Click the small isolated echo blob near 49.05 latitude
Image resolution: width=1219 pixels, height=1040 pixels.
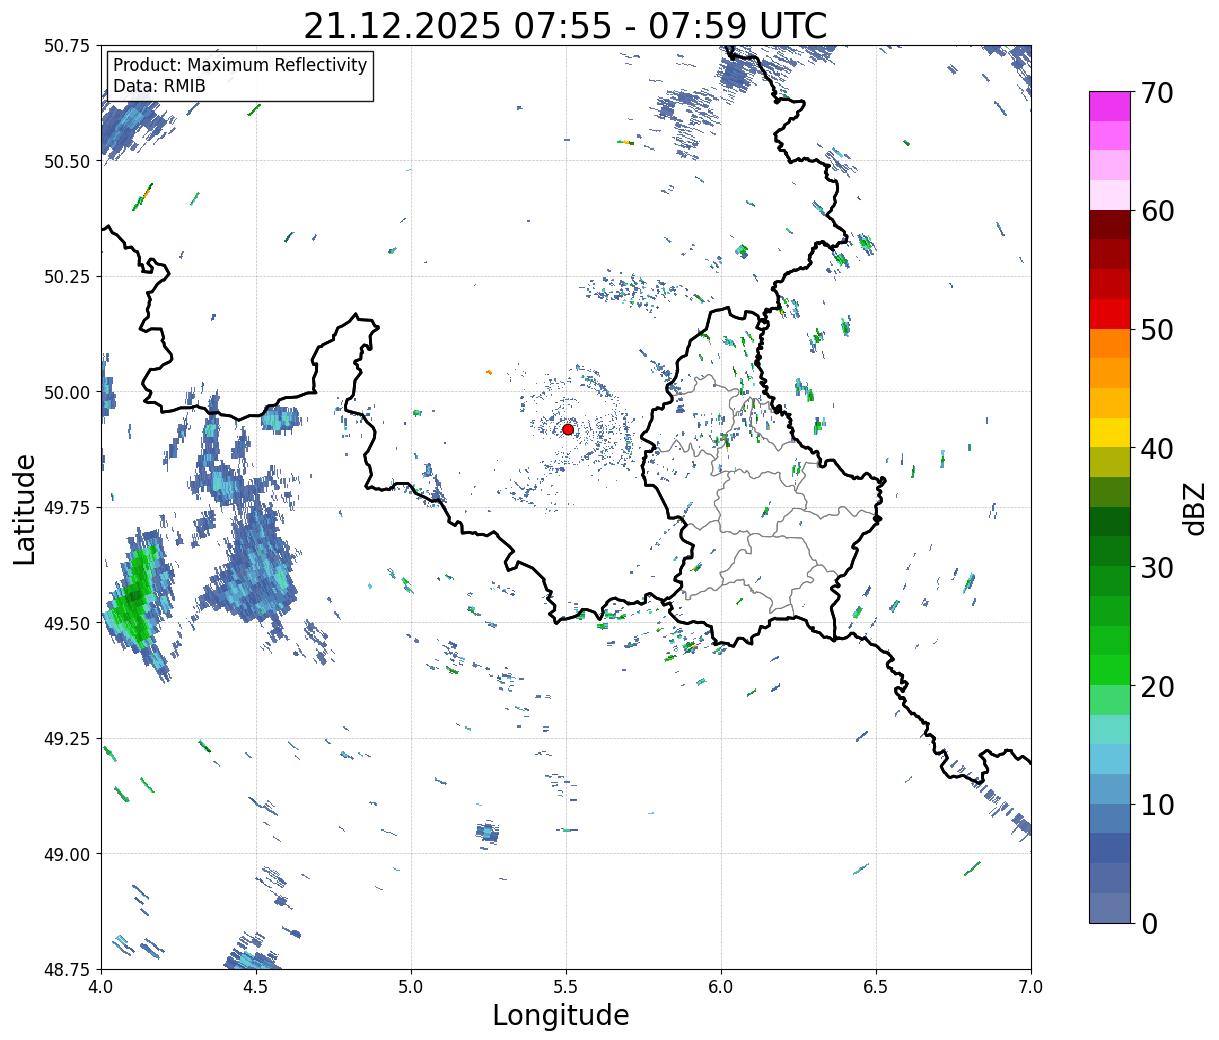coord(487,832)
